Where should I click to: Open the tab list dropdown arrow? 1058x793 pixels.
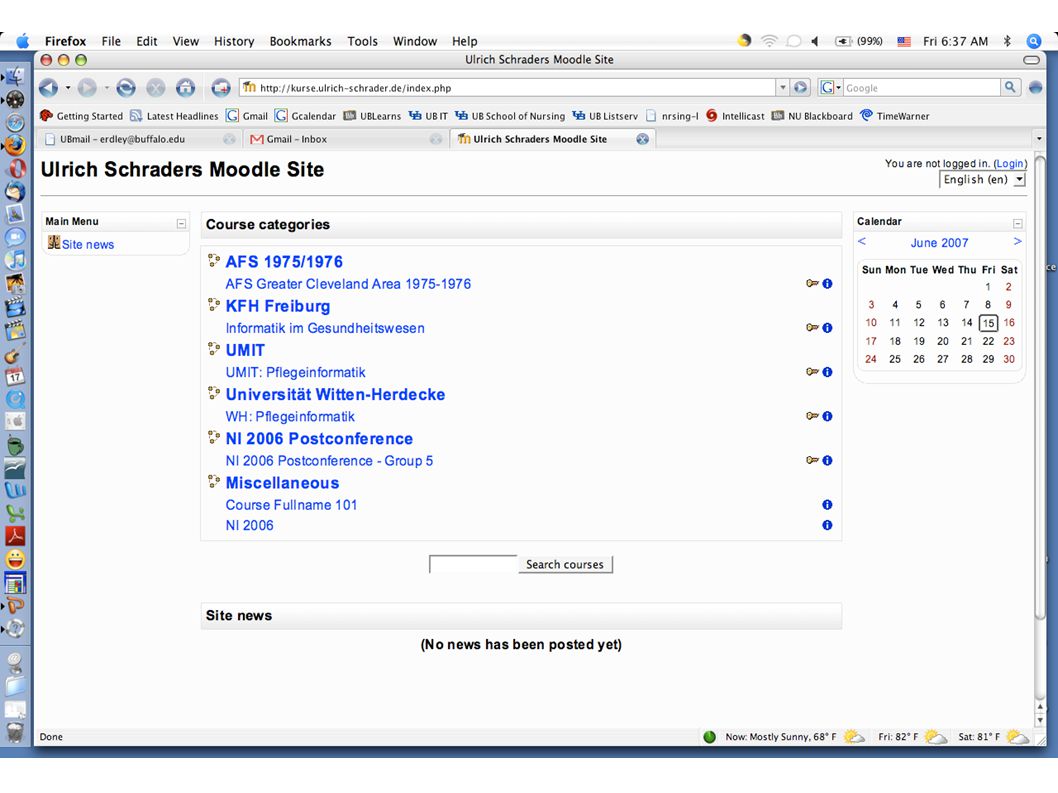click(x=1039, y=139)
